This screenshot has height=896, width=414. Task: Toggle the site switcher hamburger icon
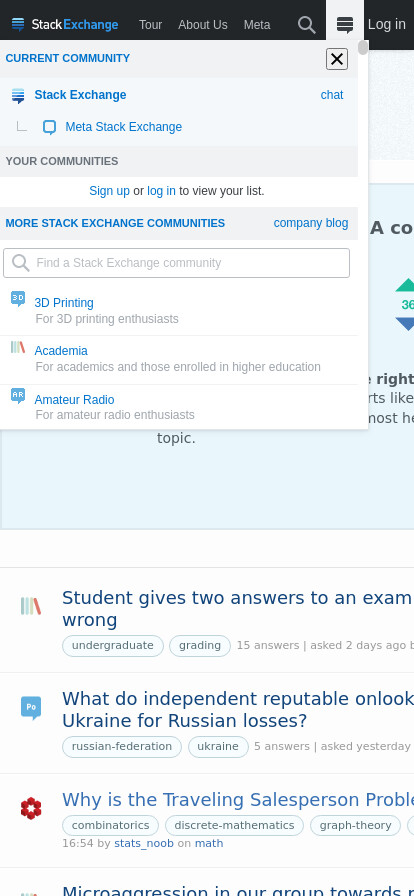coord(345,25)
